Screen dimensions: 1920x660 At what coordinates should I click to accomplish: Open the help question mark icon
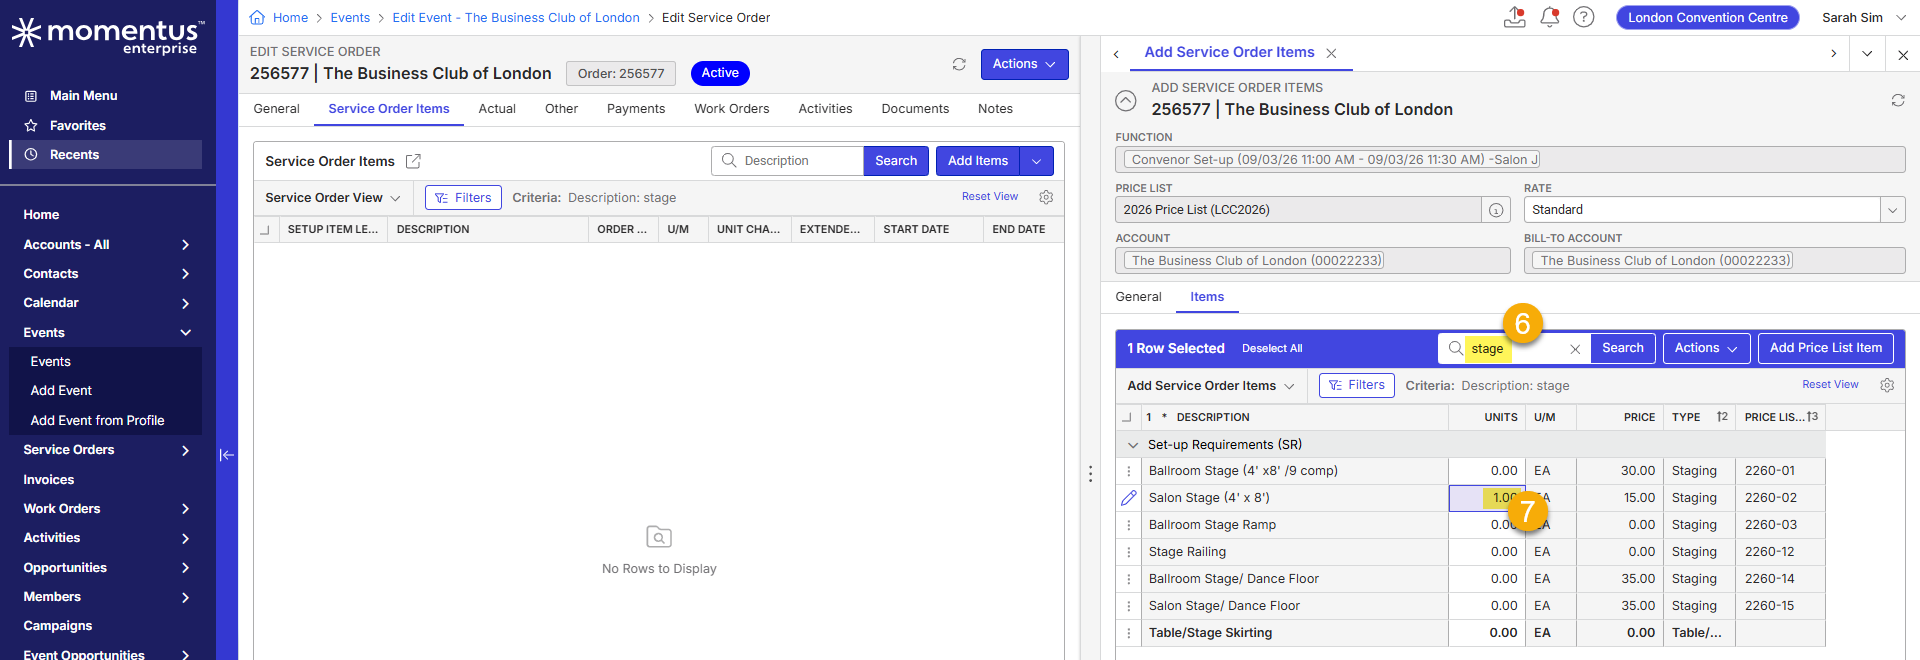click(x=1584, y=17)
